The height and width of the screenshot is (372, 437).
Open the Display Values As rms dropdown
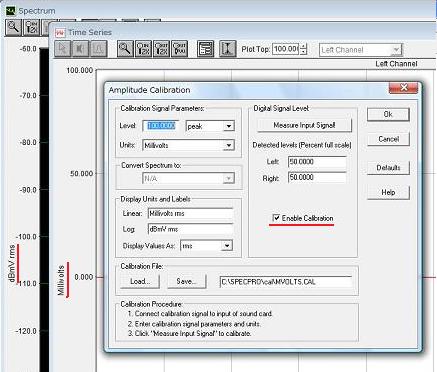227,246
